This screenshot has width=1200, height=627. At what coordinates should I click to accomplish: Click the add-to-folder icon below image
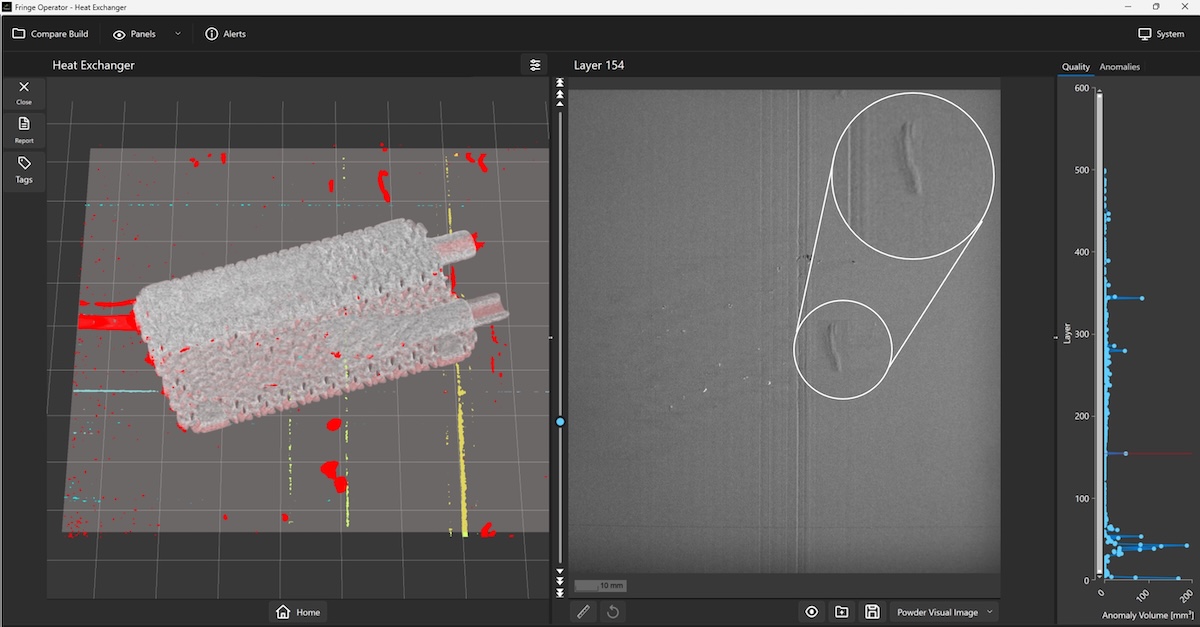(x=841, y=611)
